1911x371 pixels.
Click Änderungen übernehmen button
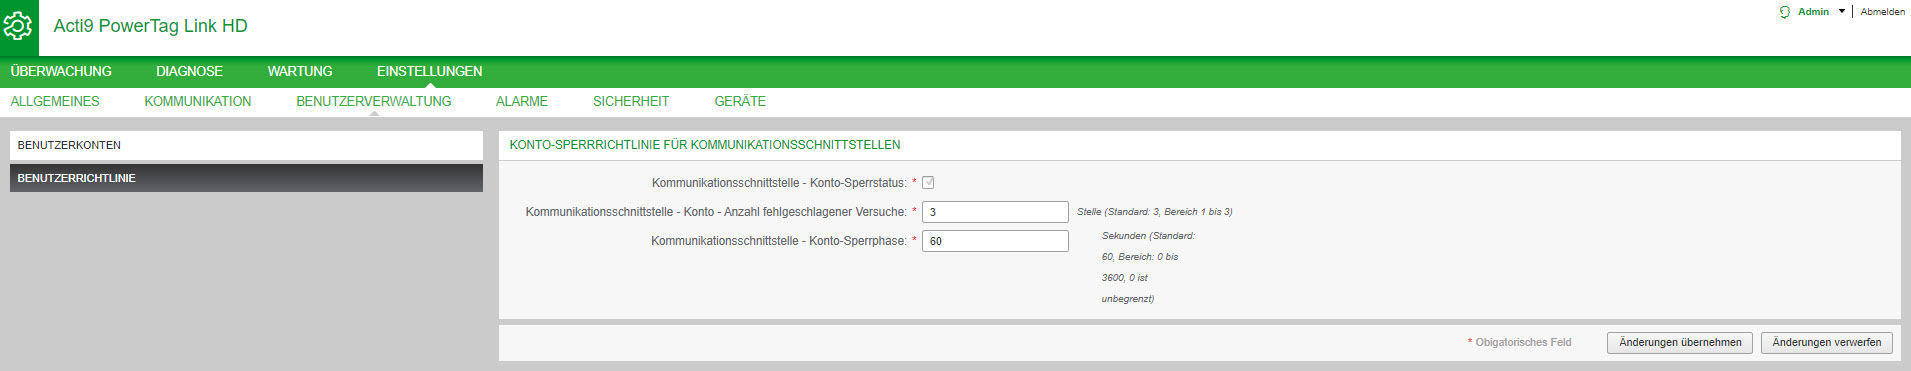coord(1680,343)
